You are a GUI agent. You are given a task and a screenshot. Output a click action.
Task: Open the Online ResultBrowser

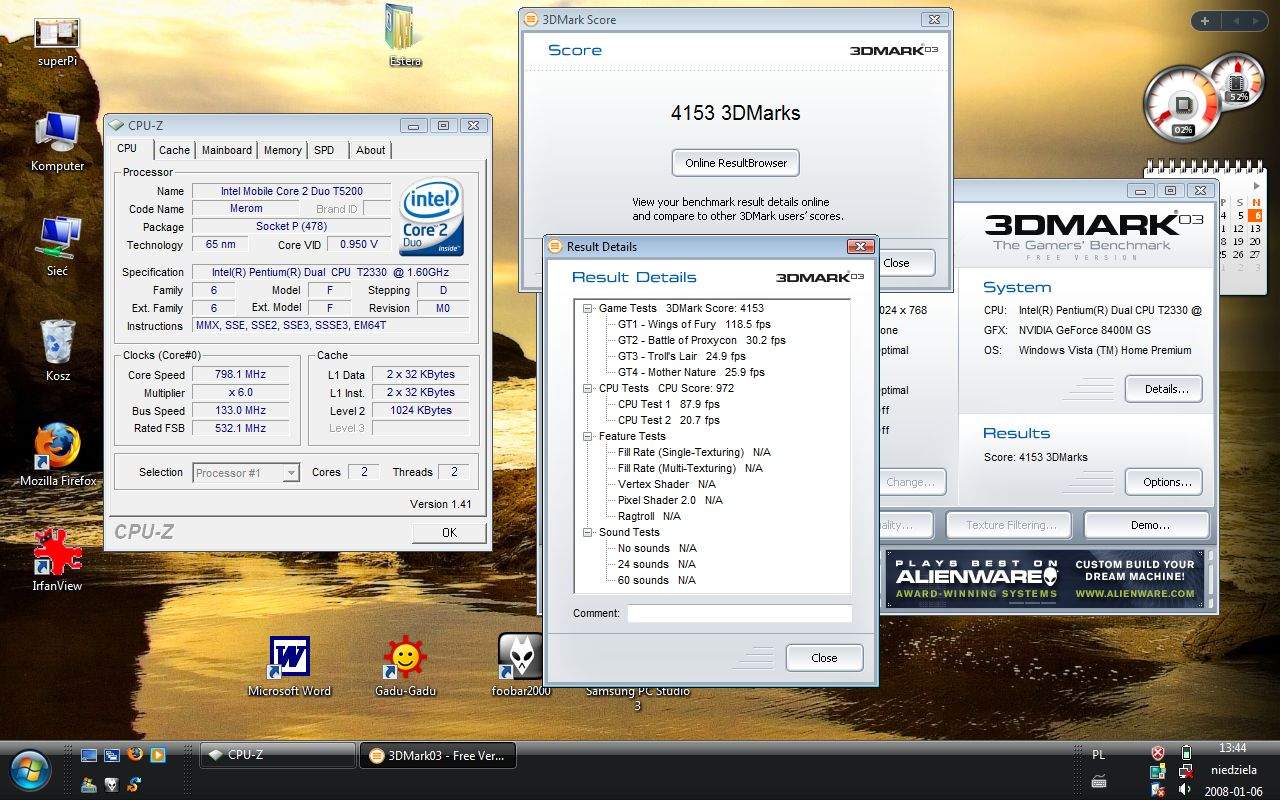click(x=736, y=163)
